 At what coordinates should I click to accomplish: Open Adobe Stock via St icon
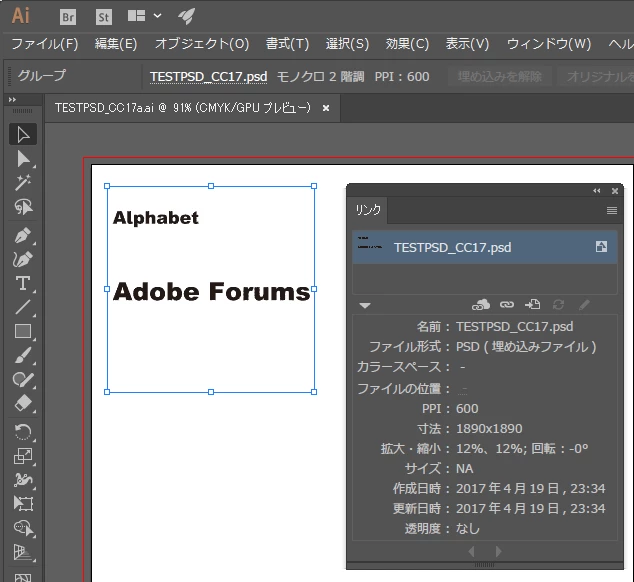pyautogui.click(x=104, y=17)
